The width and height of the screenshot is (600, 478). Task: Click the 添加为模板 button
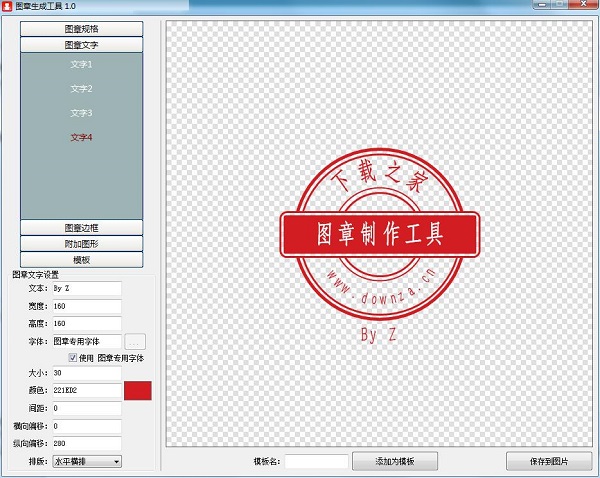395,461
